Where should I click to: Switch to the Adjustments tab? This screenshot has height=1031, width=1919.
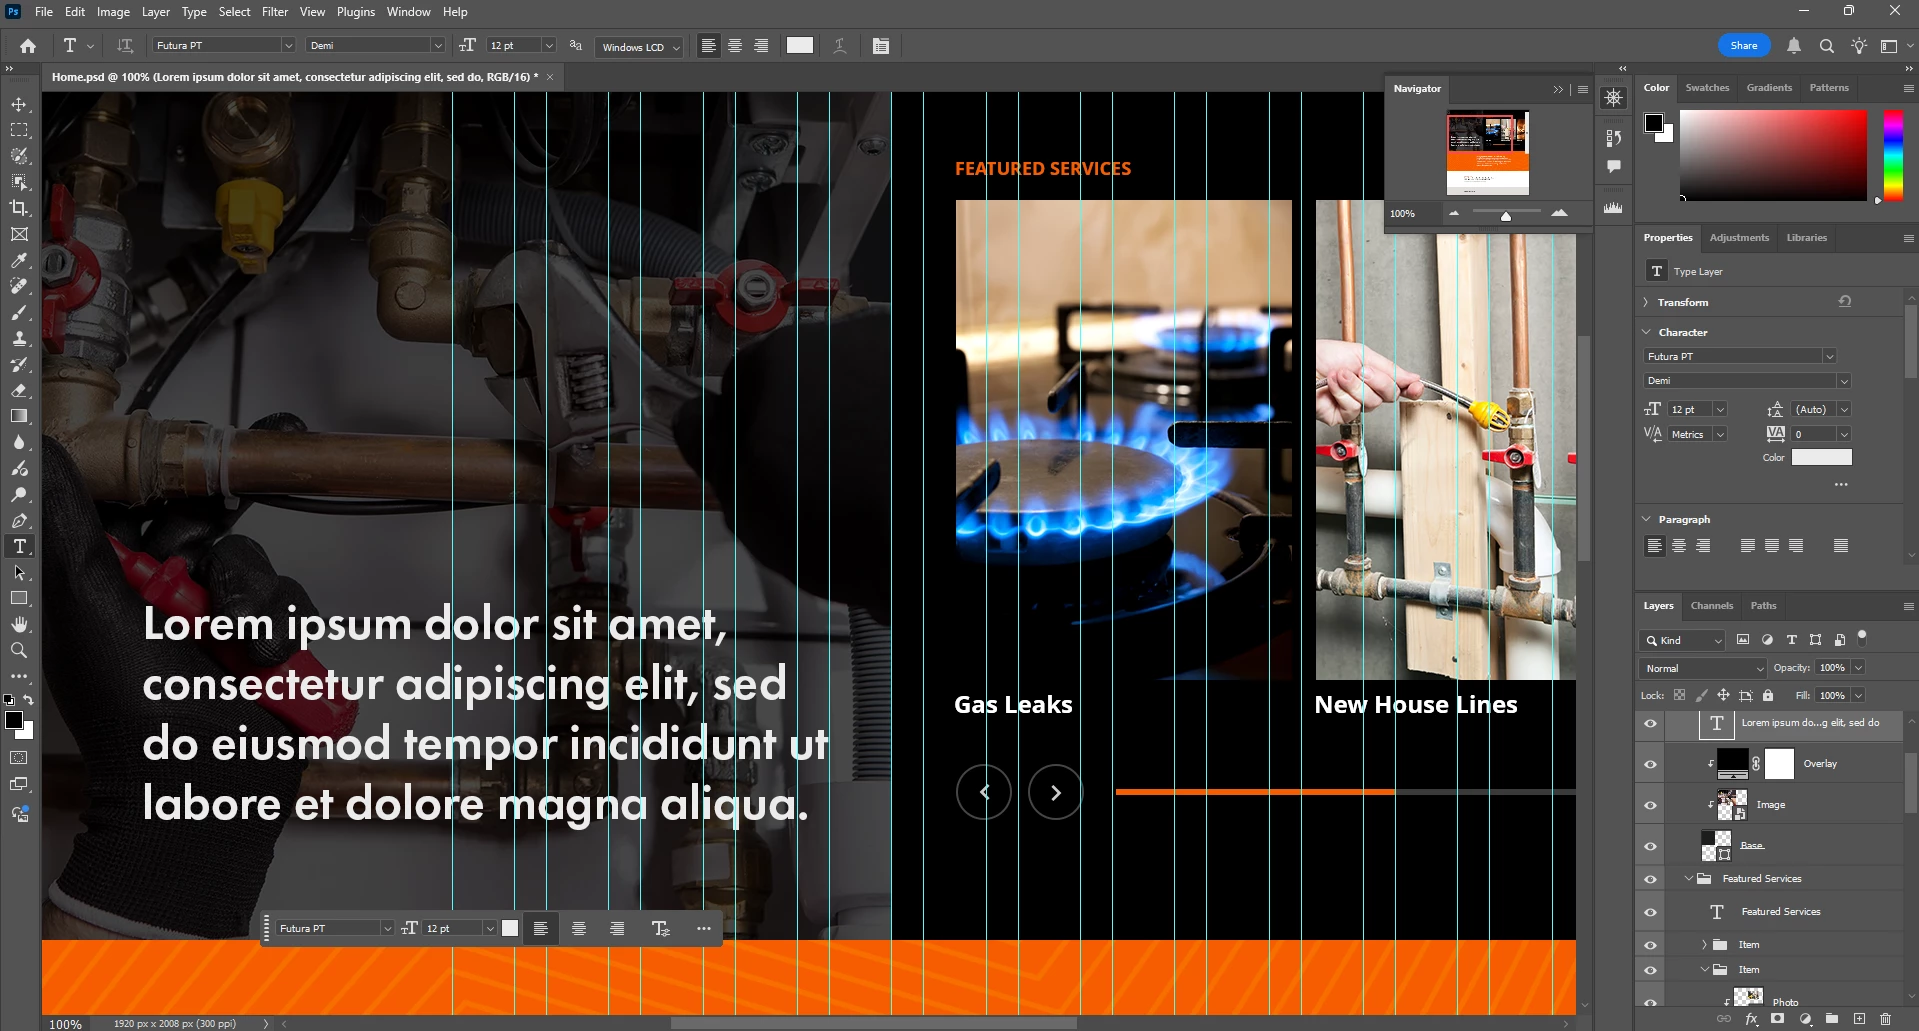click(1739, 237)
